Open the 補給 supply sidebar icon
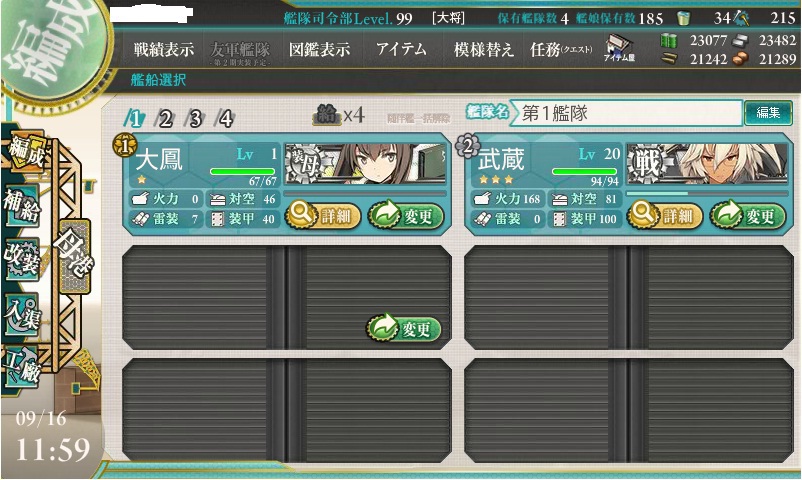Screen dimensions: 802x480 click(21, 206)
